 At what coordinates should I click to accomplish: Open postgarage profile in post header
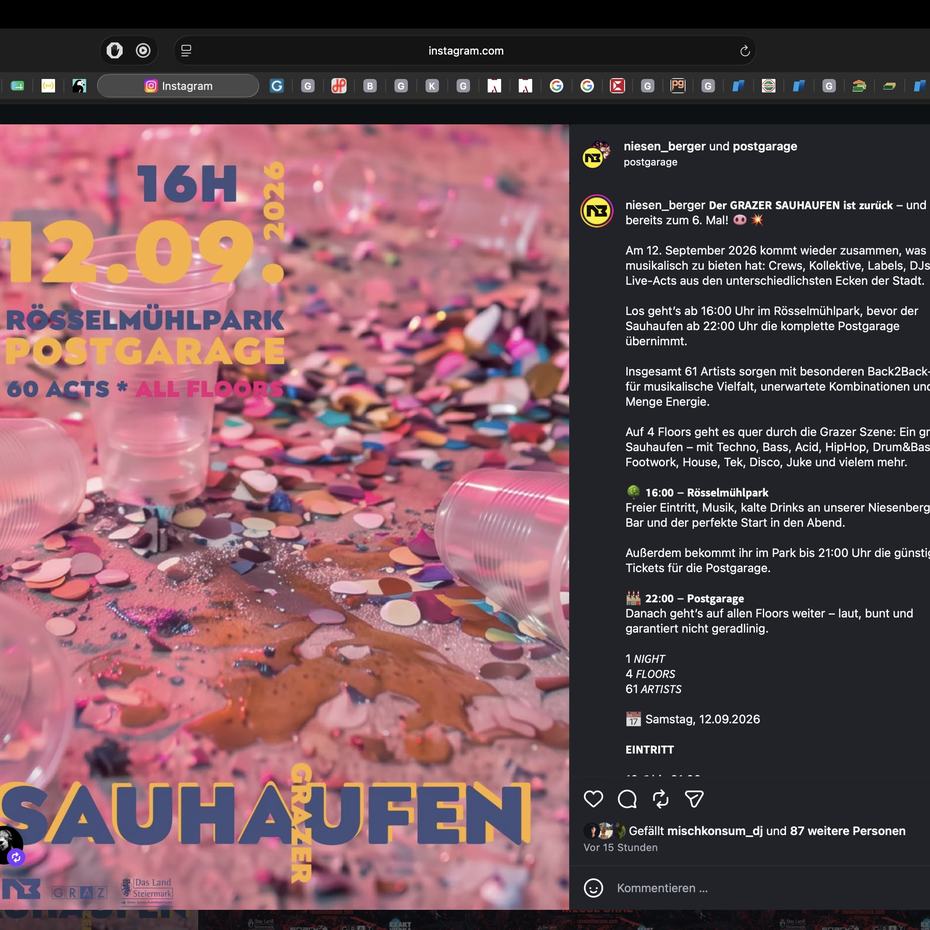(x=765, y=146)
